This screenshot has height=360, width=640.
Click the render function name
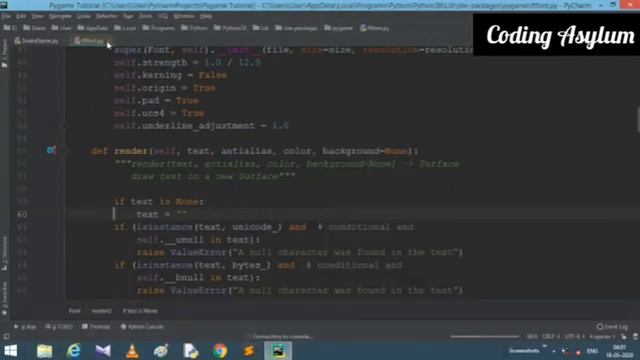131,151
